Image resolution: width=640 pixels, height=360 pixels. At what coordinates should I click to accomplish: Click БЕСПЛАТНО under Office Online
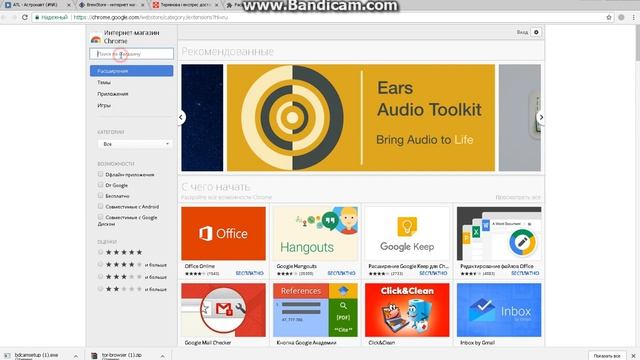(x=249, y=273)
